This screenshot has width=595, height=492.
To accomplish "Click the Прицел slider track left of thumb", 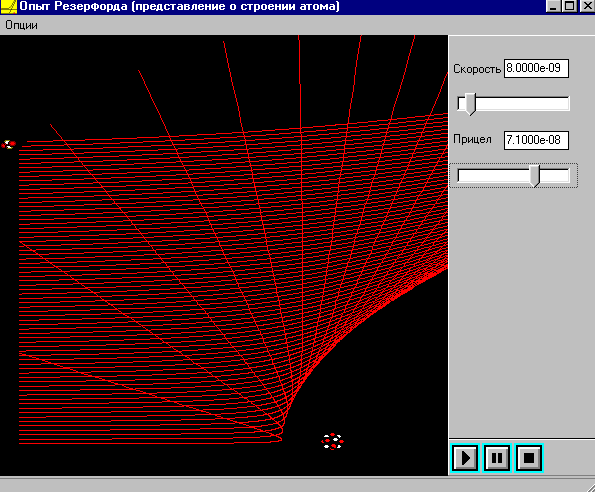I will [494, 176].
